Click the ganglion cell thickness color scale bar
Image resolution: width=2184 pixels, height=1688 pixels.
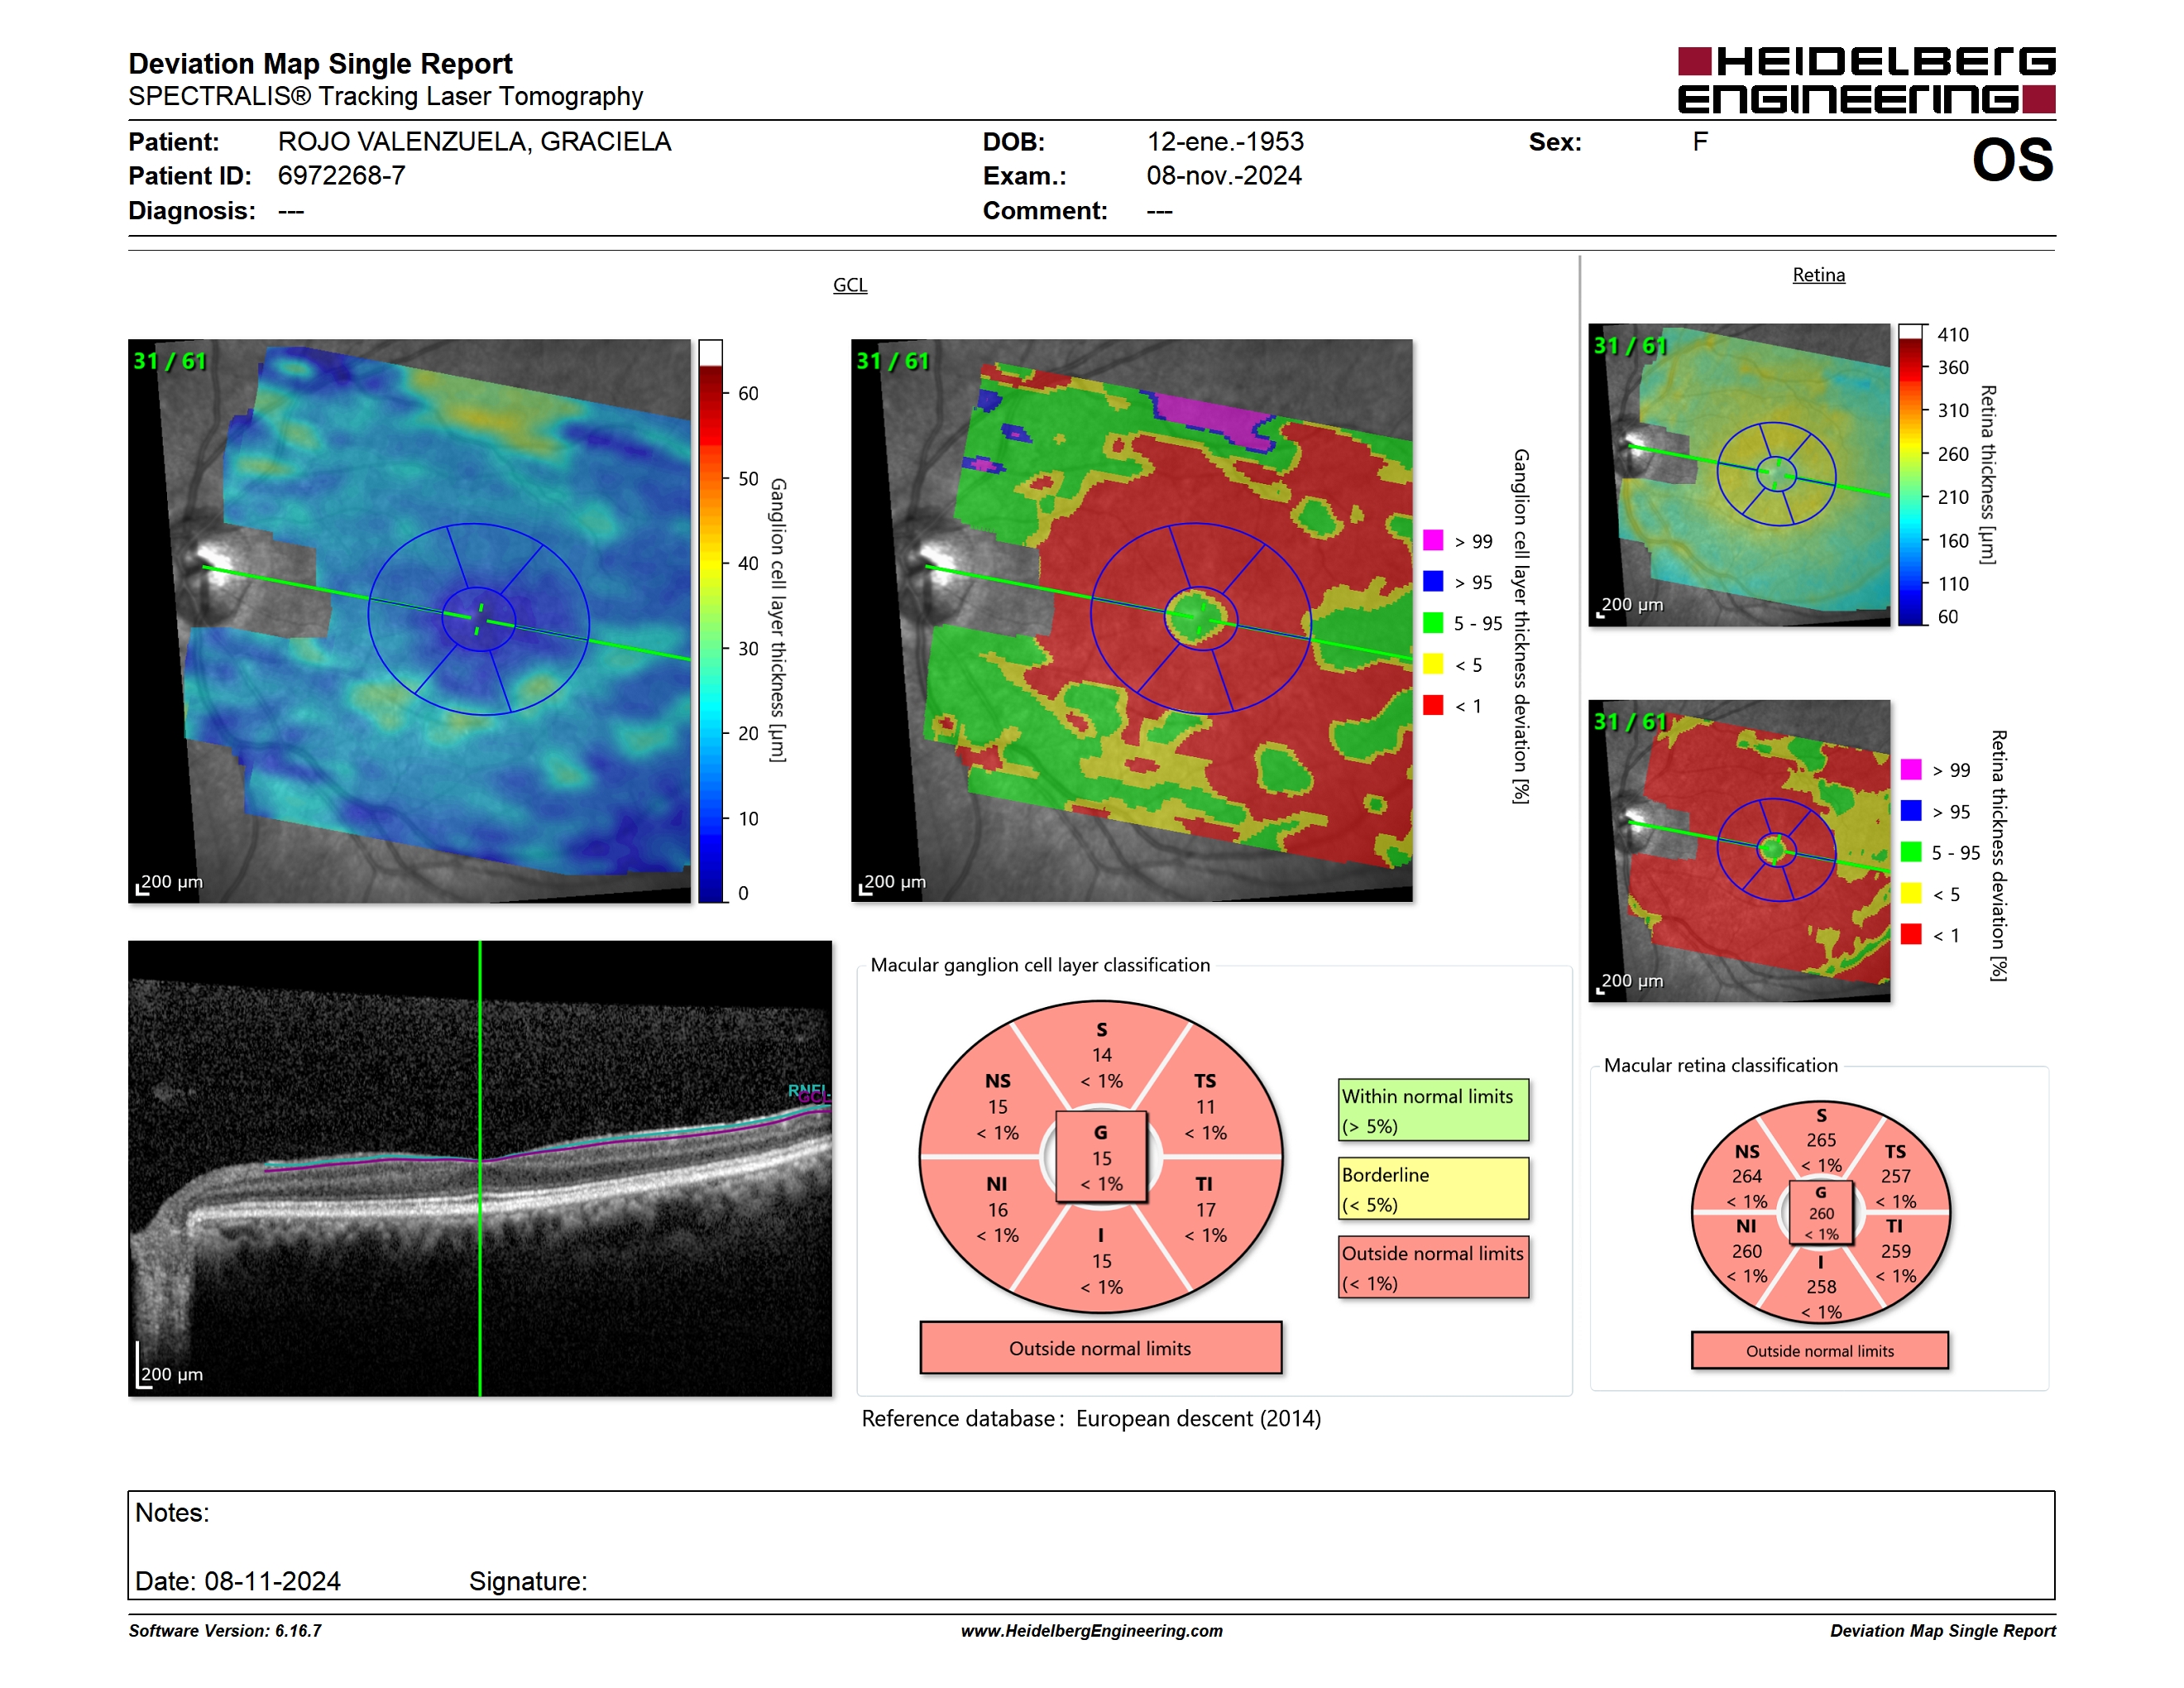[x=710, y=621]
